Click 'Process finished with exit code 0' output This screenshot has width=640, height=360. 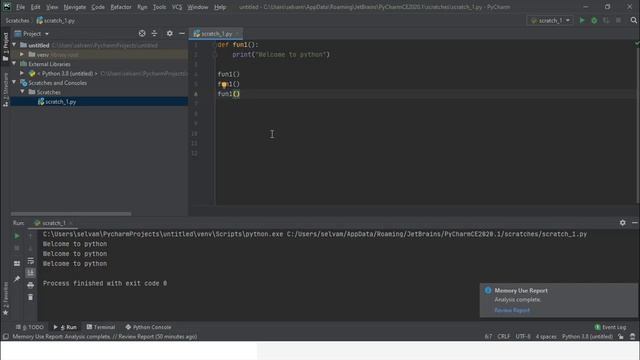click(105, 283)
